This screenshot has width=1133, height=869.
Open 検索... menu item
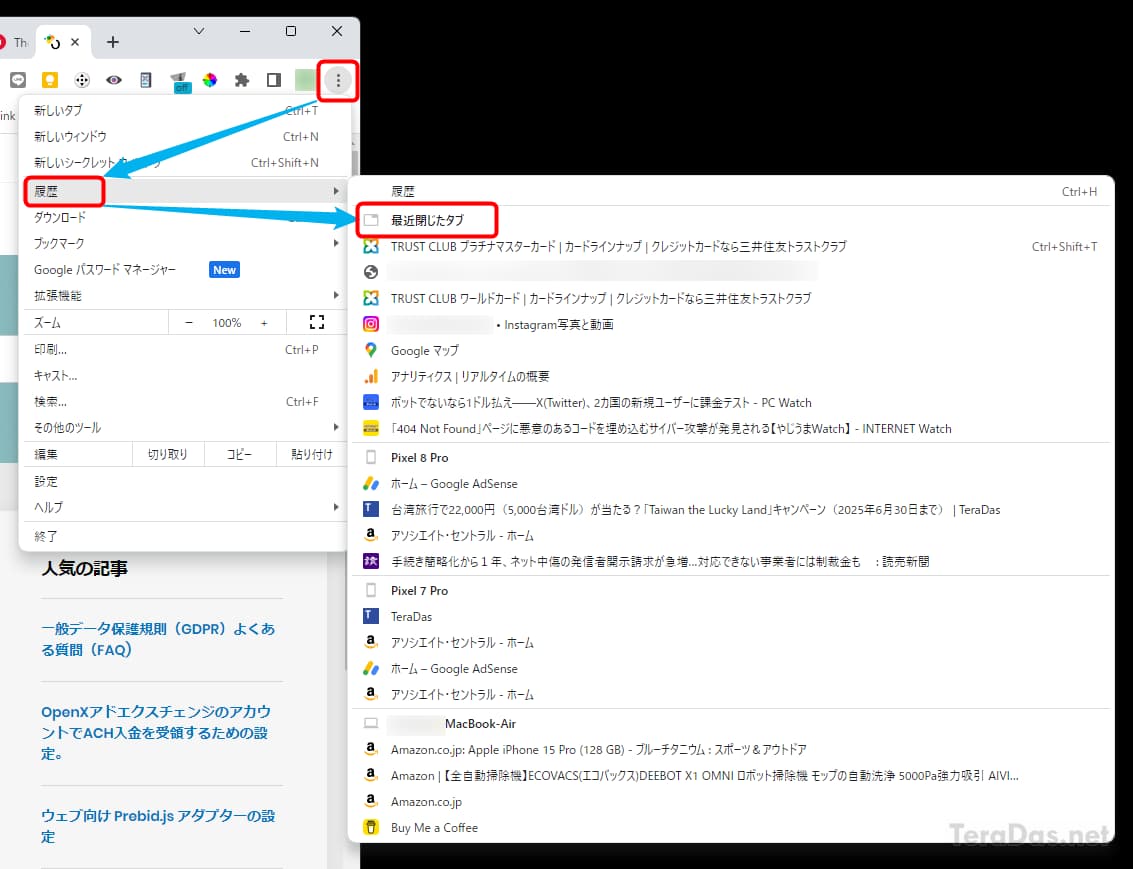(x=184, y=402)
